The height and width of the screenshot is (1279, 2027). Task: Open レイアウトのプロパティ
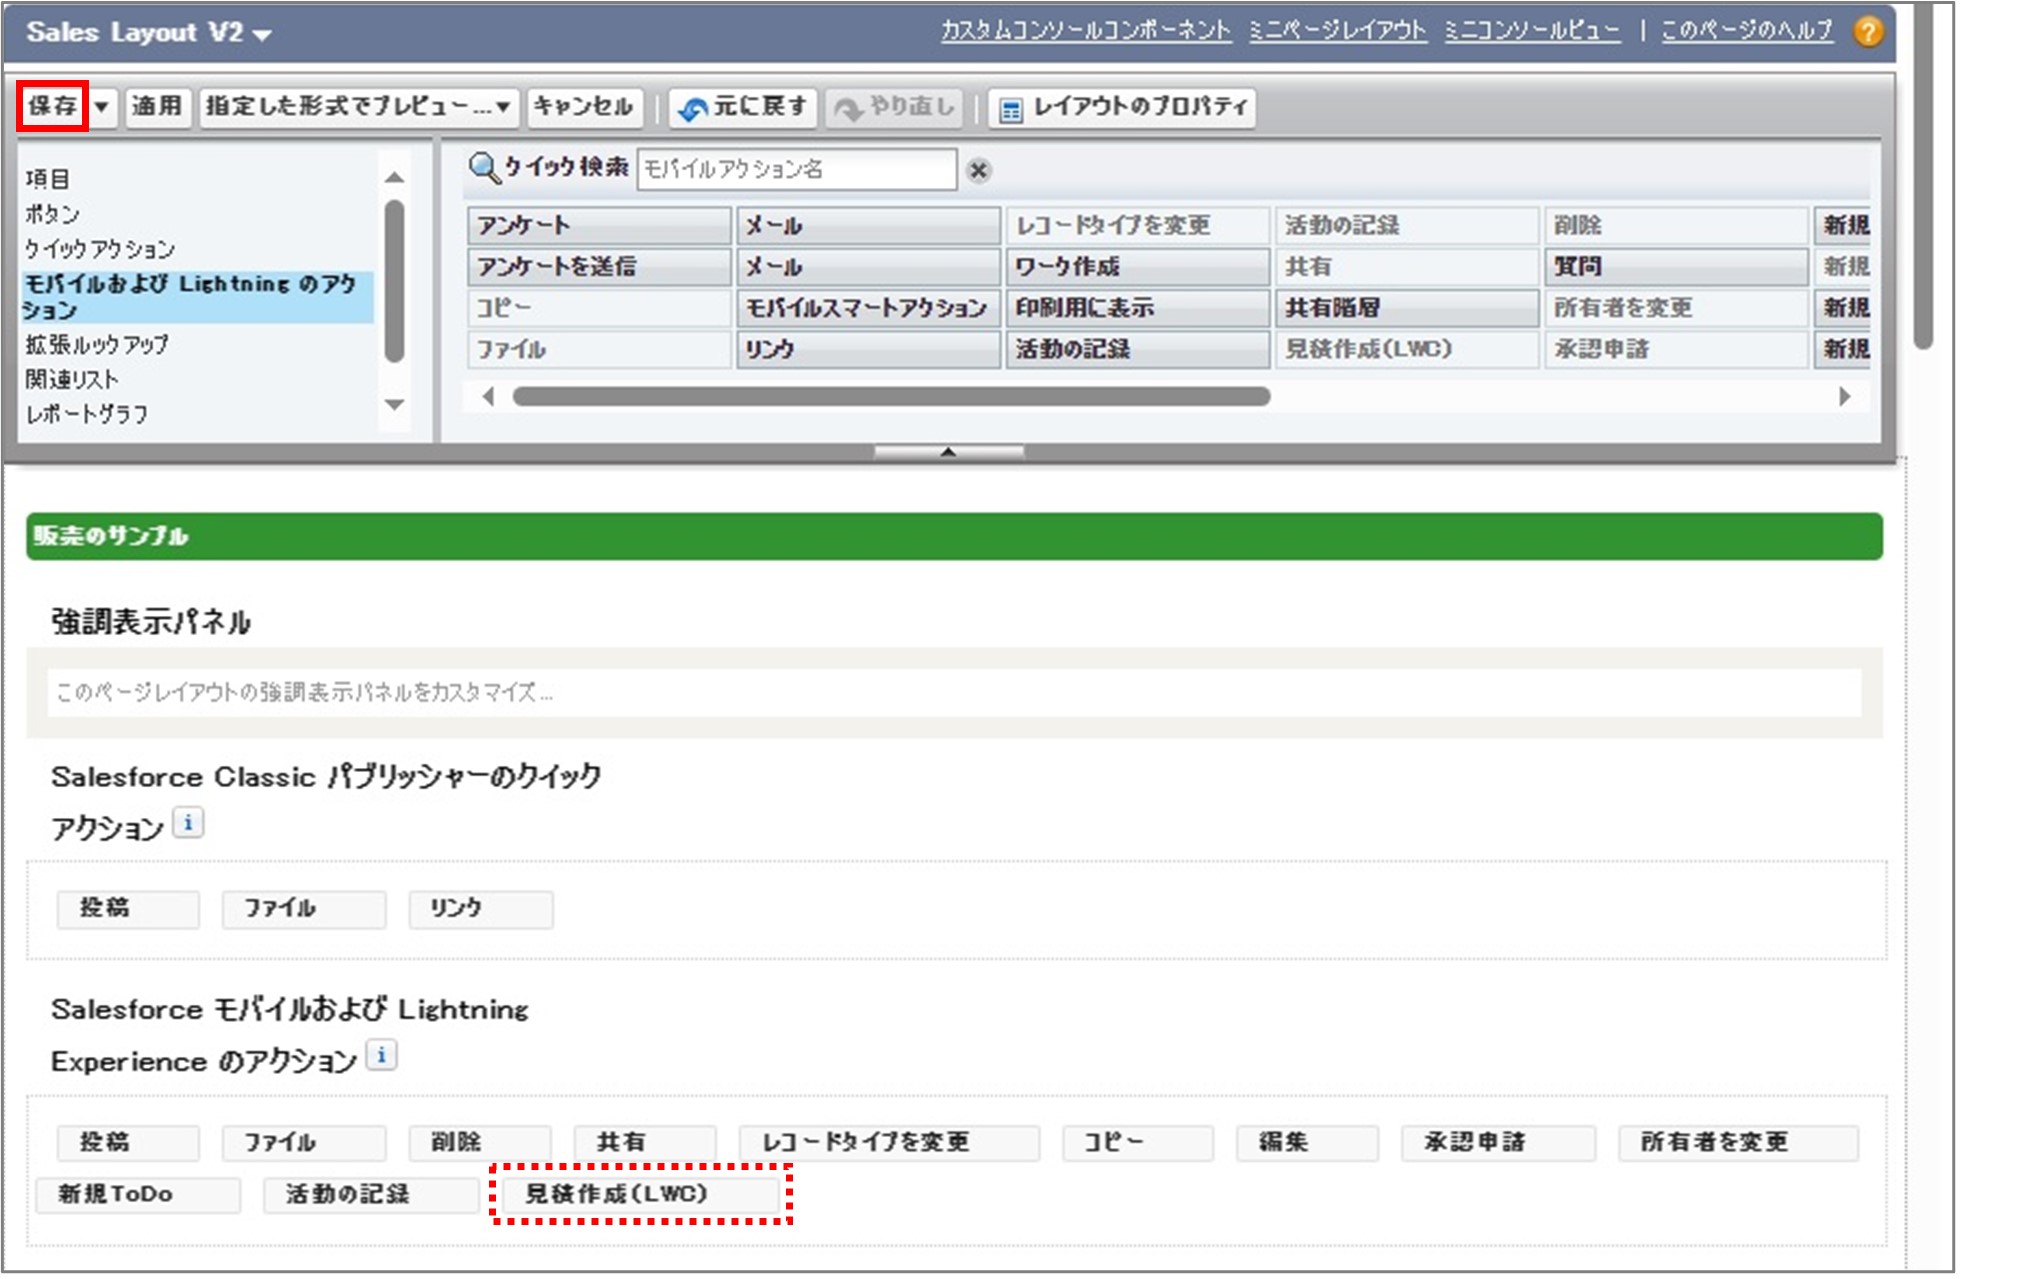tap(1123, 107)
